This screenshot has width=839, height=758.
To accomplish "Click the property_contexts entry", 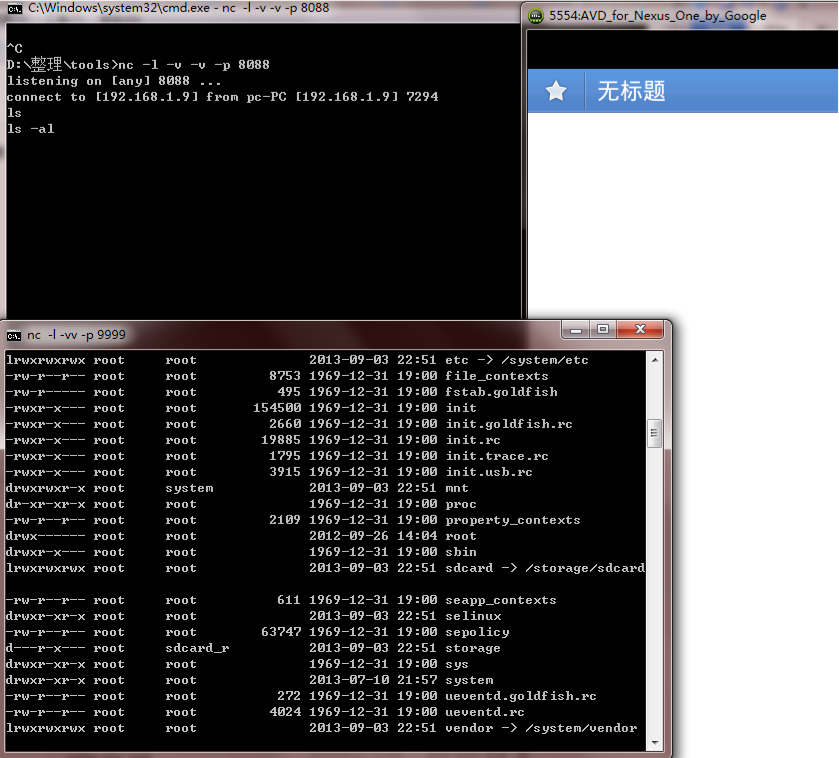I will click(513, 520).
